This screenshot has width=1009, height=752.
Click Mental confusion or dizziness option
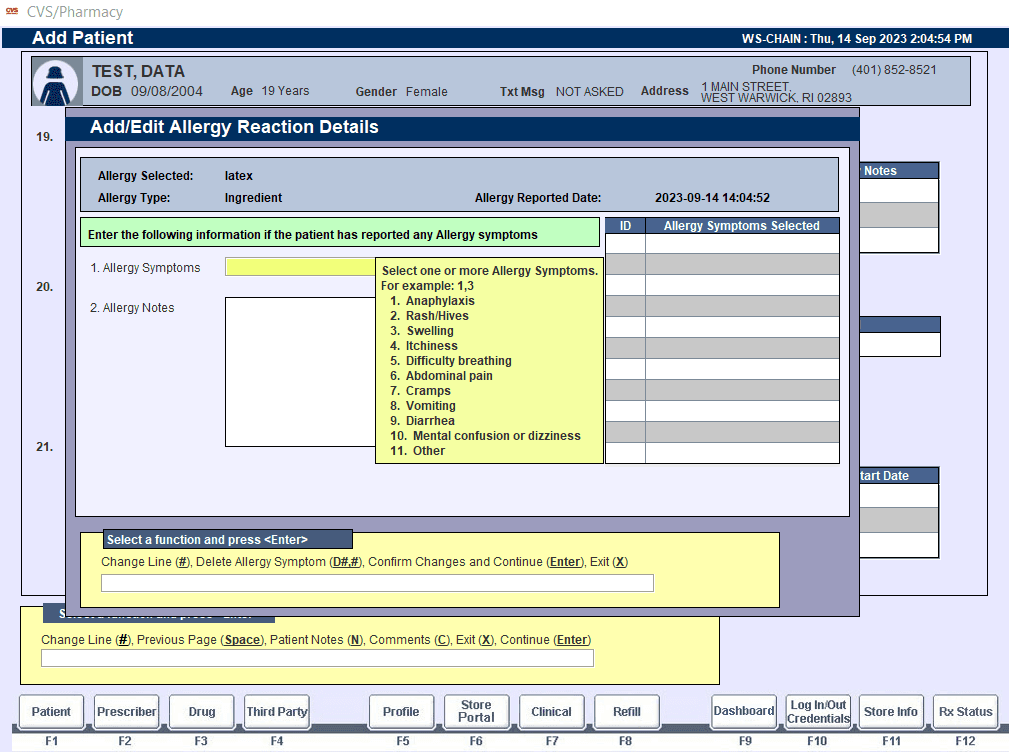point(485,436)
